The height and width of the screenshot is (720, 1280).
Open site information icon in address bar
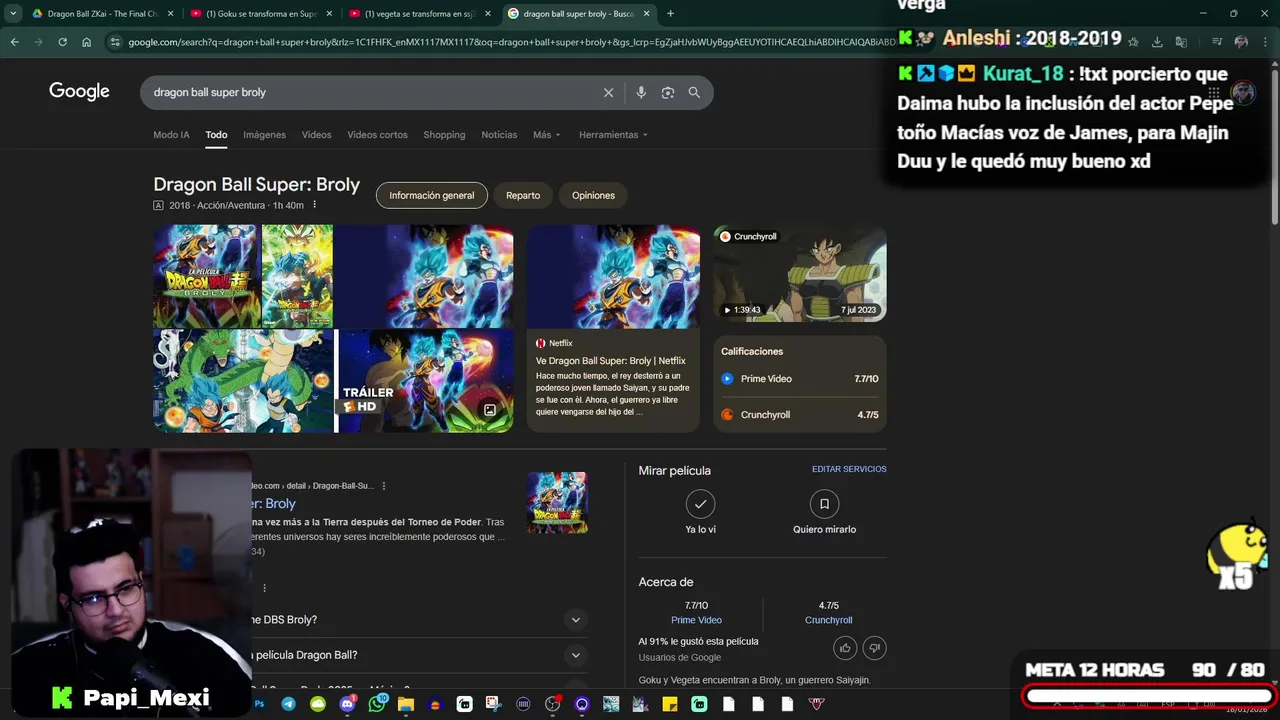[115, 42]
